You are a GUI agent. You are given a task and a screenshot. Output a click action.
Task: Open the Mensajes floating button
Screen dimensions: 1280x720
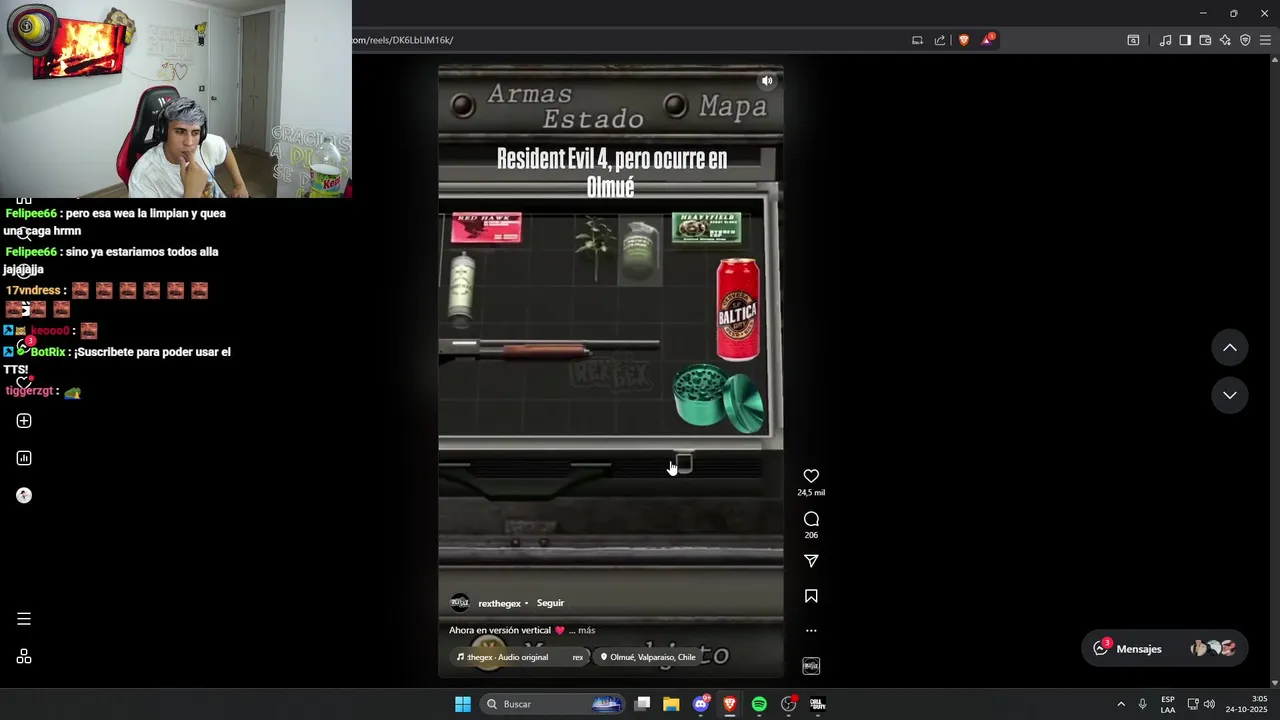pos(1164,649)
